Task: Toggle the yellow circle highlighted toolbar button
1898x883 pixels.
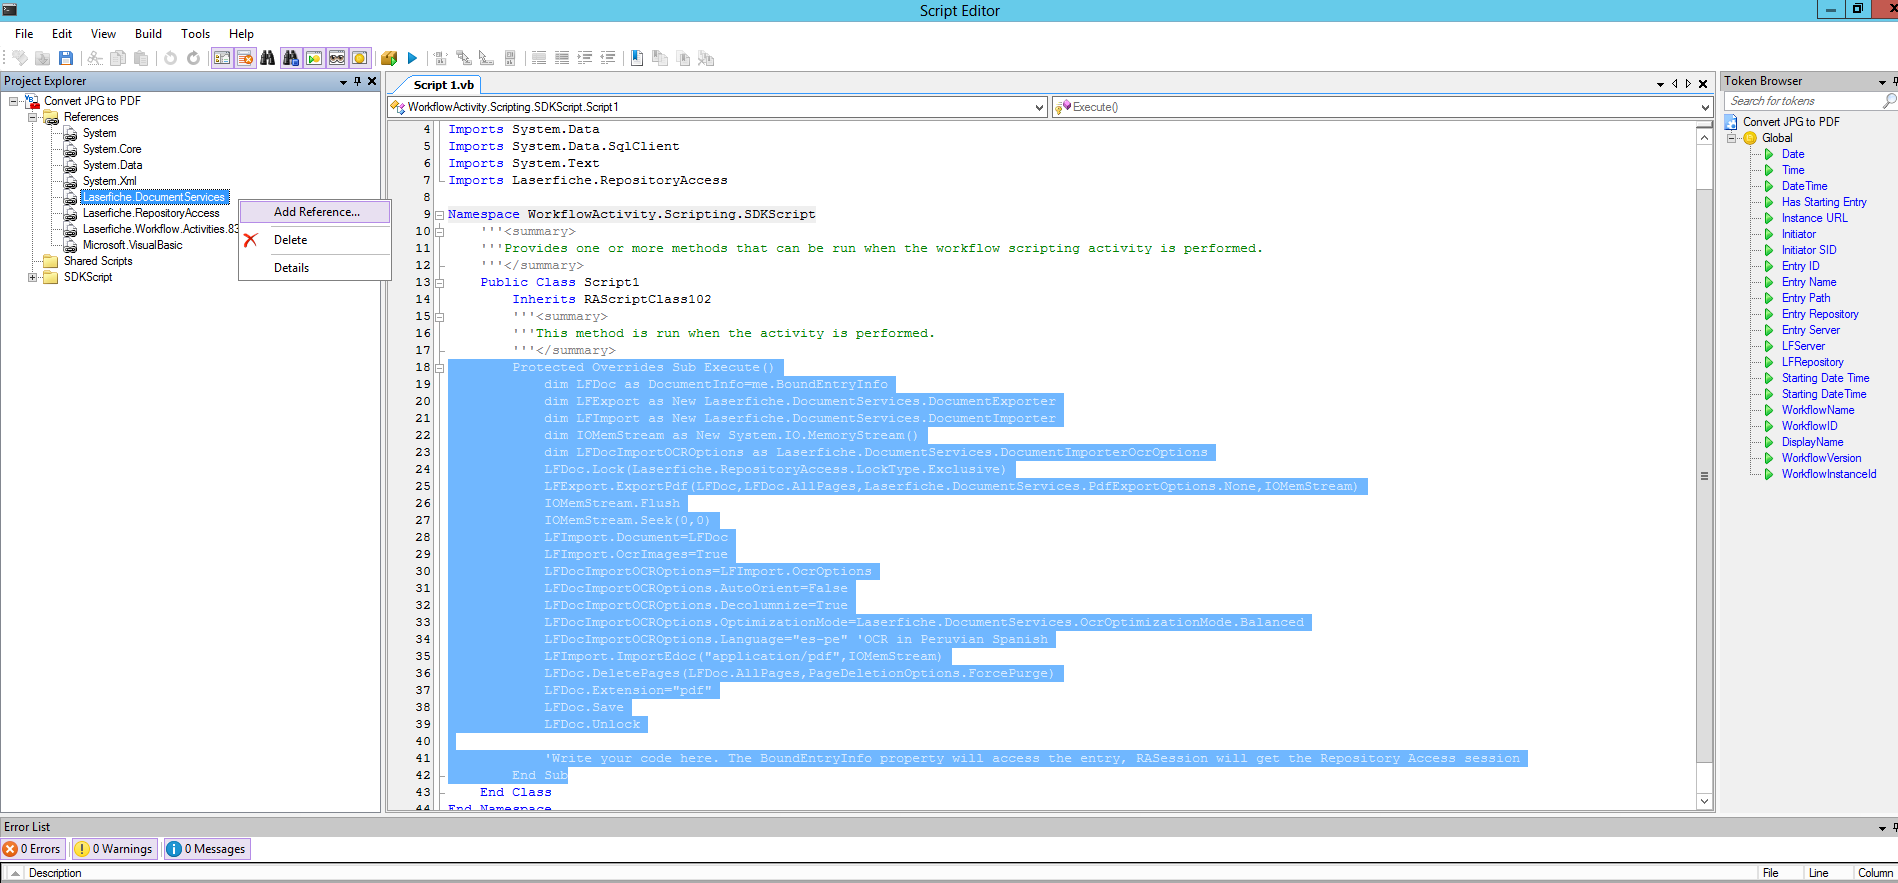Action: [x=360, y=58]
